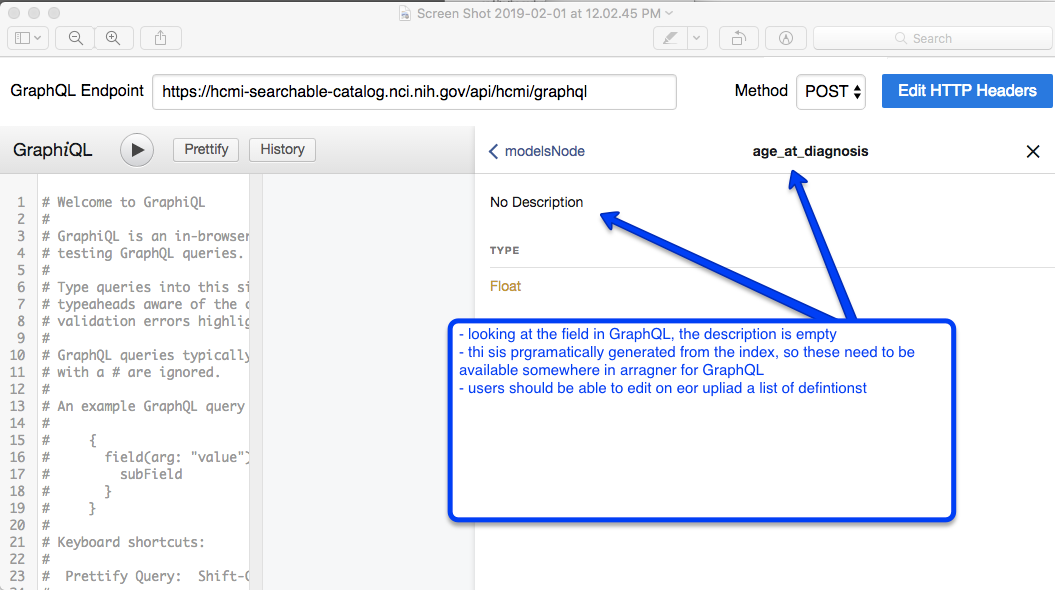Screen dimensions: 1055x590
Task: Click the TYPE section header
Action: tap(505, 250)
